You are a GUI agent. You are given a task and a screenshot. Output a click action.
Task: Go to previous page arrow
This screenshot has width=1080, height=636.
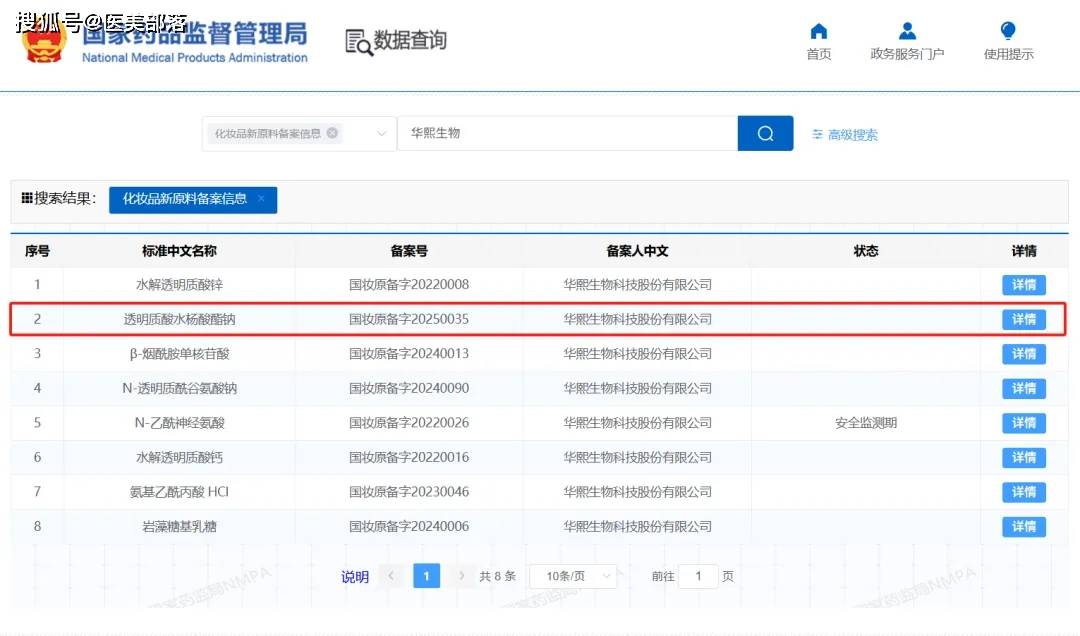point(392,576)
